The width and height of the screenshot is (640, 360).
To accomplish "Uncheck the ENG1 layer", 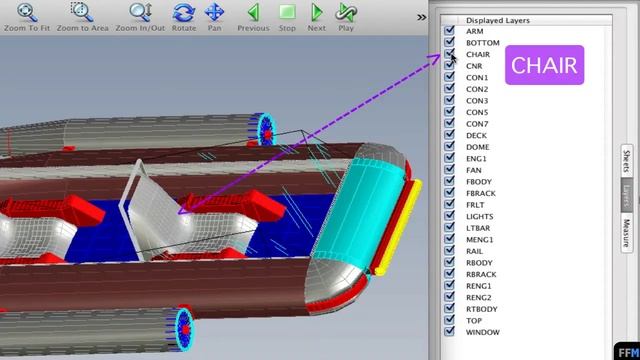I will tap(449, 158).
